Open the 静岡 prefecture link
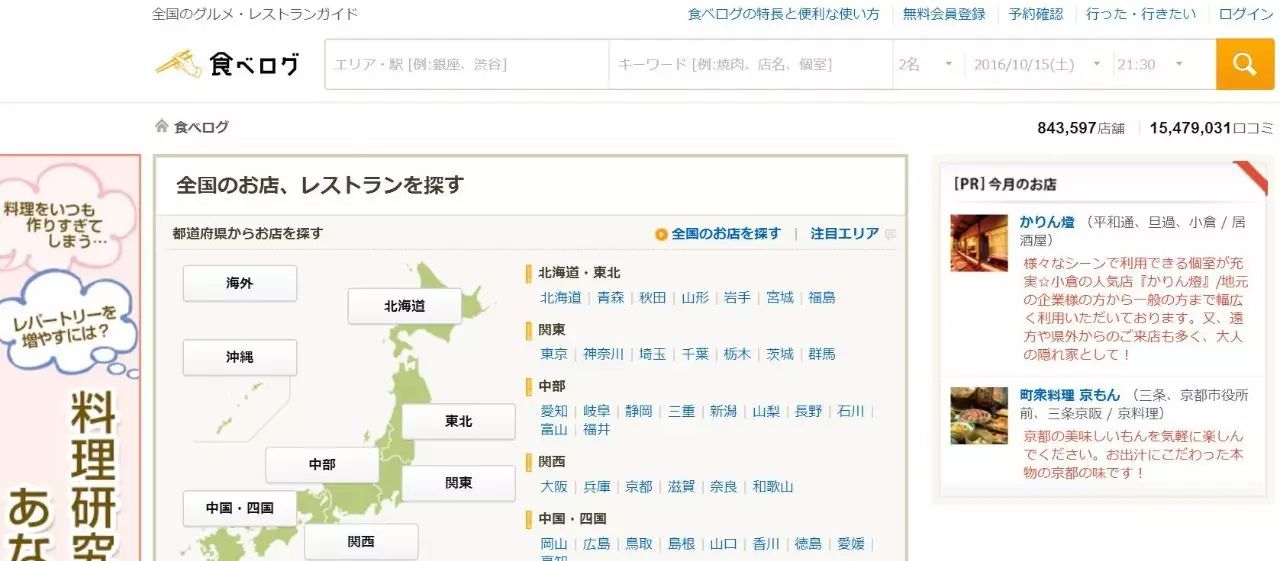 639,411
